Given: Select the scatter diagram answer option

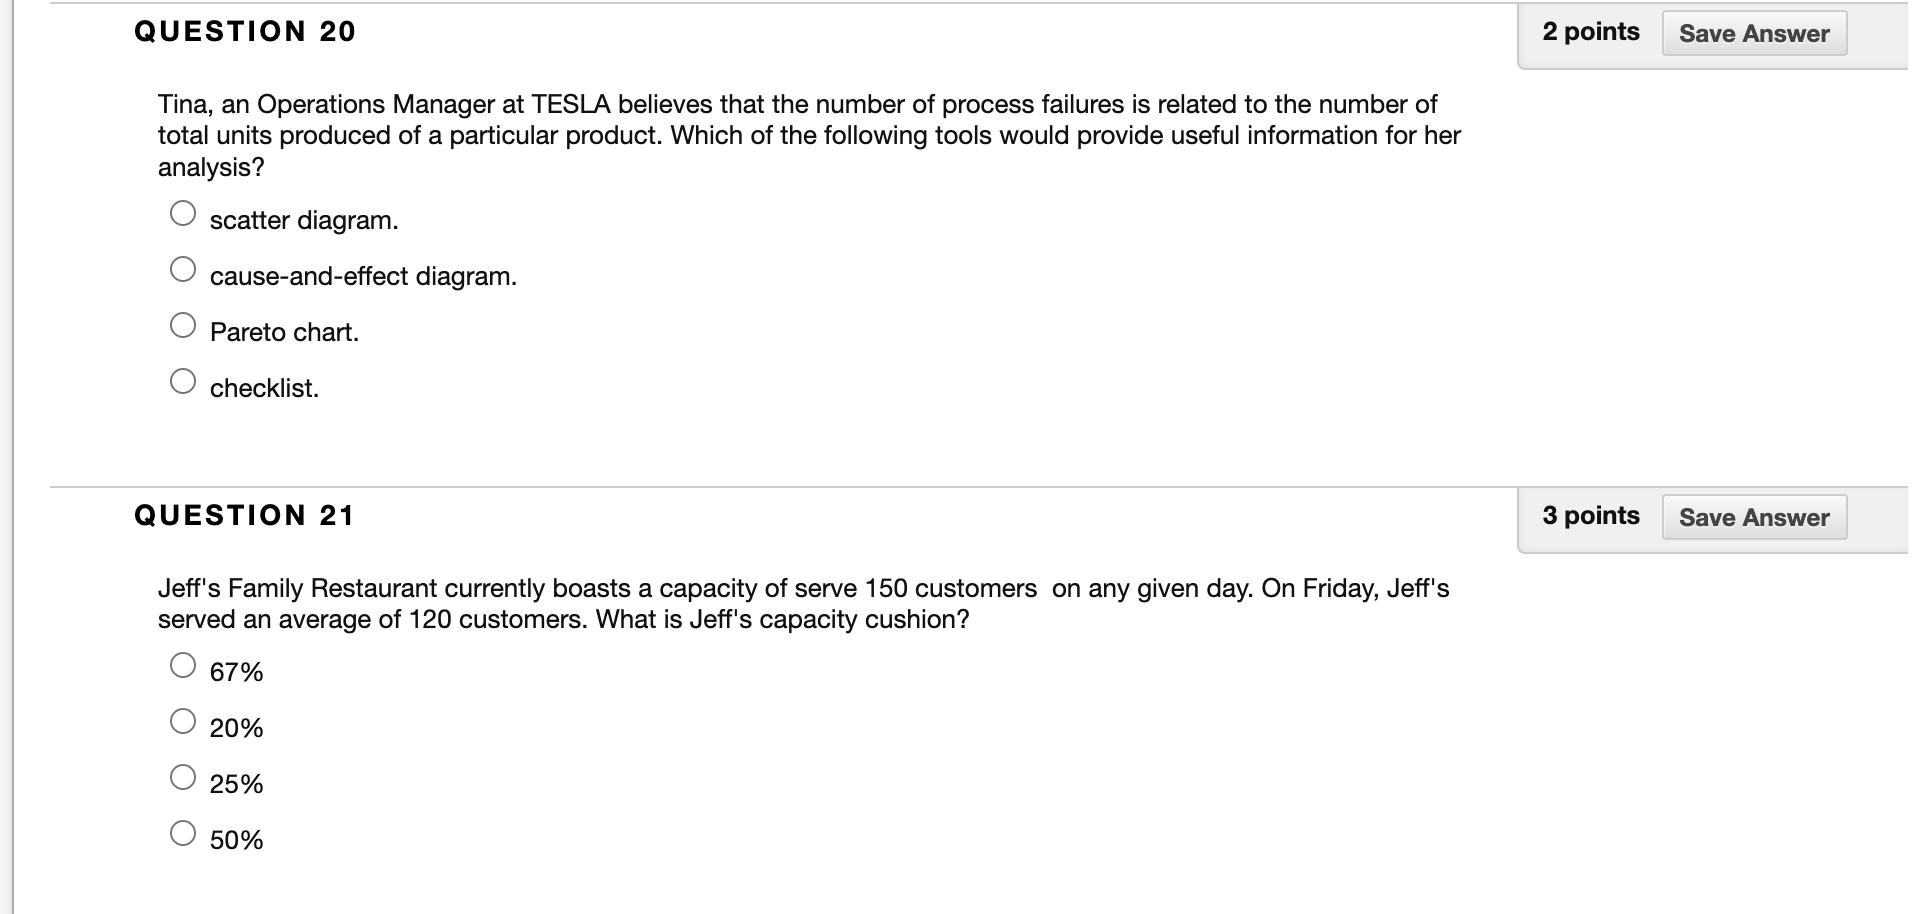Looking at the screenshot, I should click(183, 212).
